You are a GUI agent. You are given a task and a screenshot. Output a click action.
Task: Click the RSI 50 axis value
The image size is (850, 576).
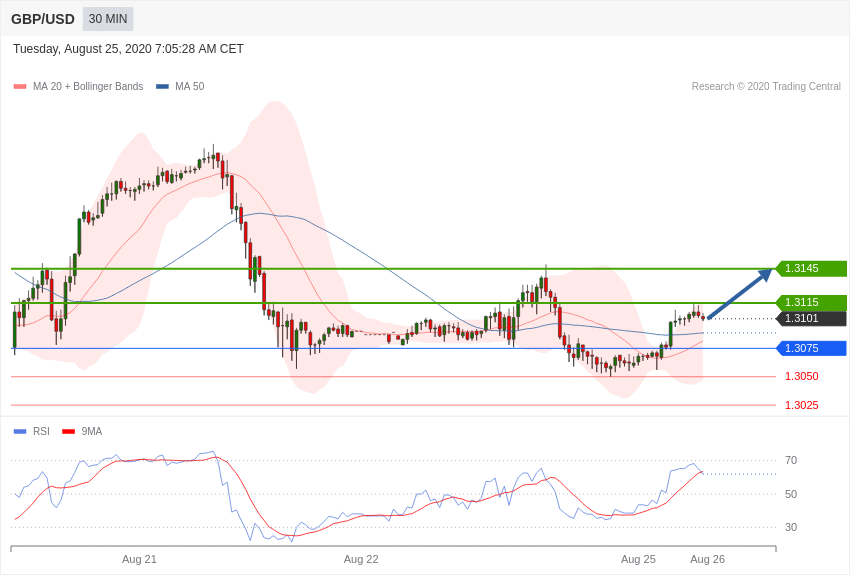coord(791,494)
